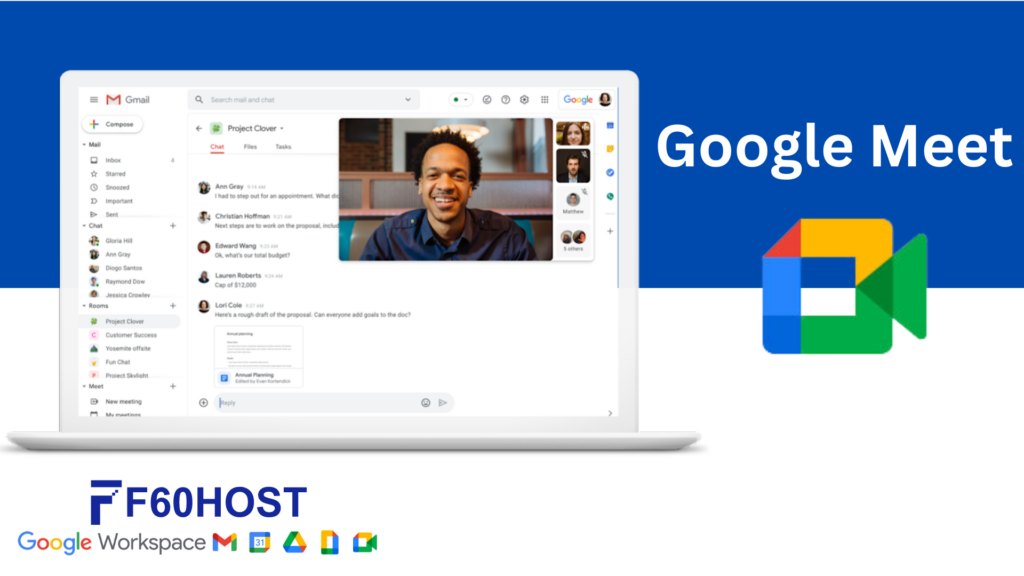Viewport: 1024px width, 576px height.
Task: Switch to the Tasks tab
Action: 282,146
